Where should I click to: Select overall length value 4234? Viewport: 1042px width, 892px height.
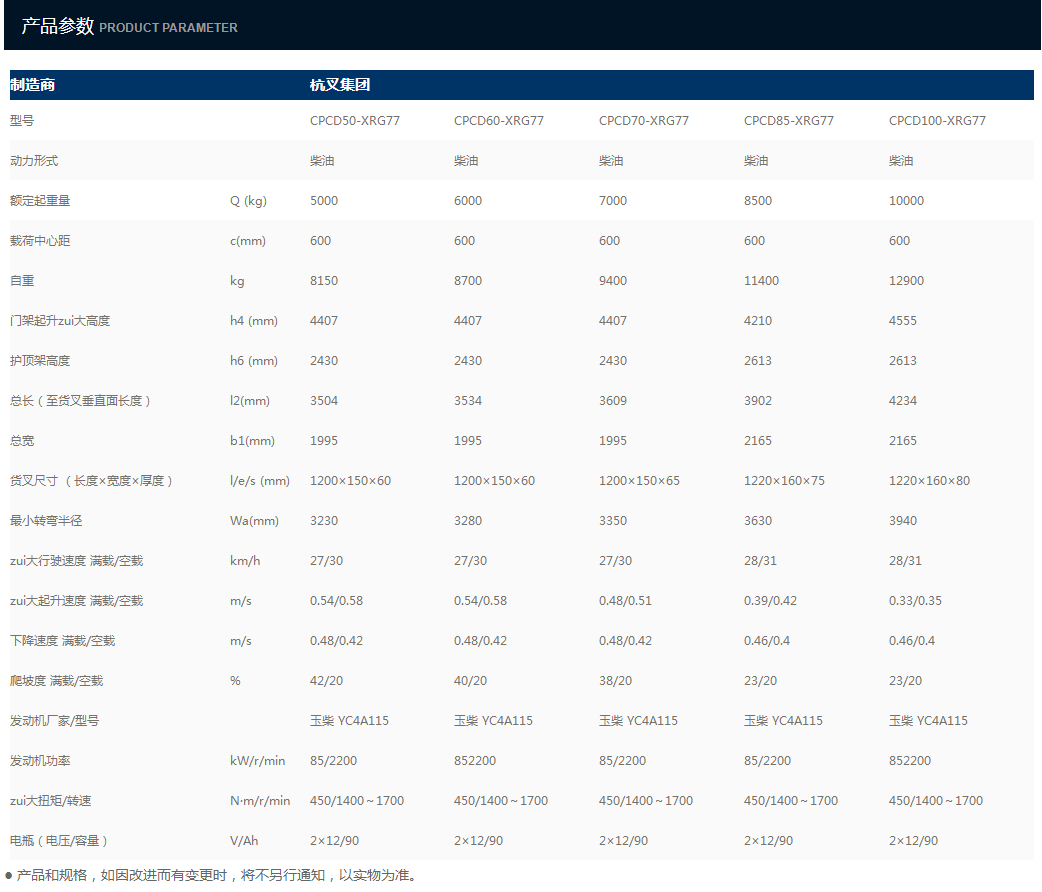[x=902, y=401]
